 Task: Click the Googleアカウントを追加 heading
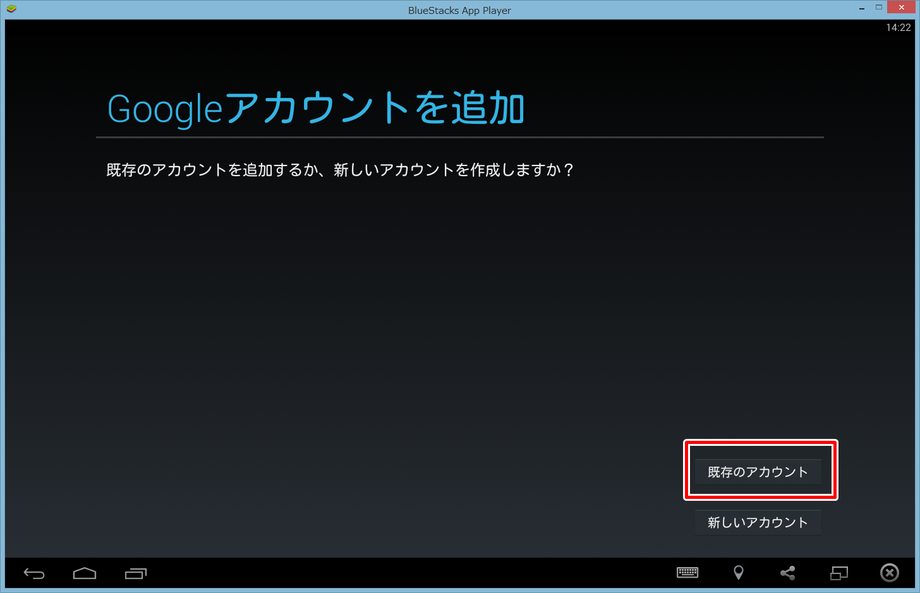(317, 109)
